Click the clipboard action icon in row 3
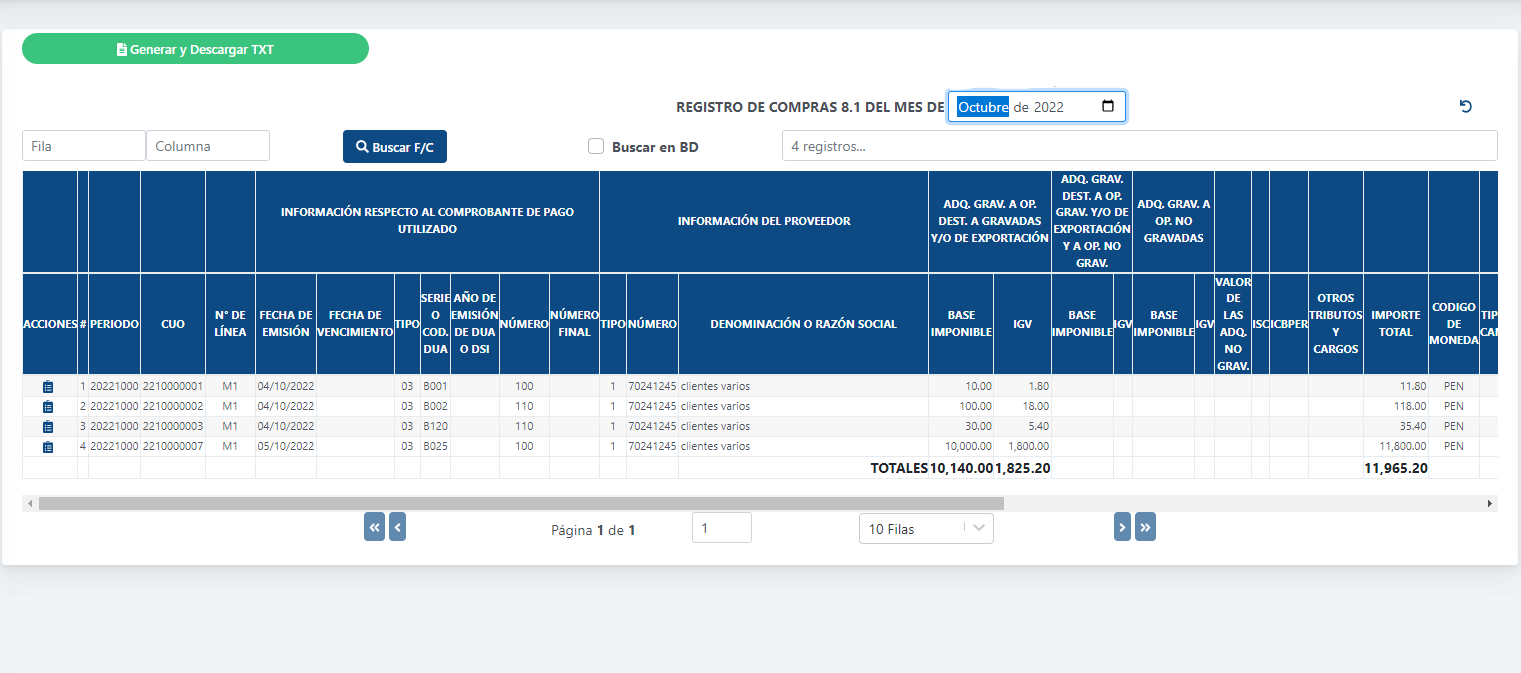This screenshot has height=673, width=1521. click(48, 427)
